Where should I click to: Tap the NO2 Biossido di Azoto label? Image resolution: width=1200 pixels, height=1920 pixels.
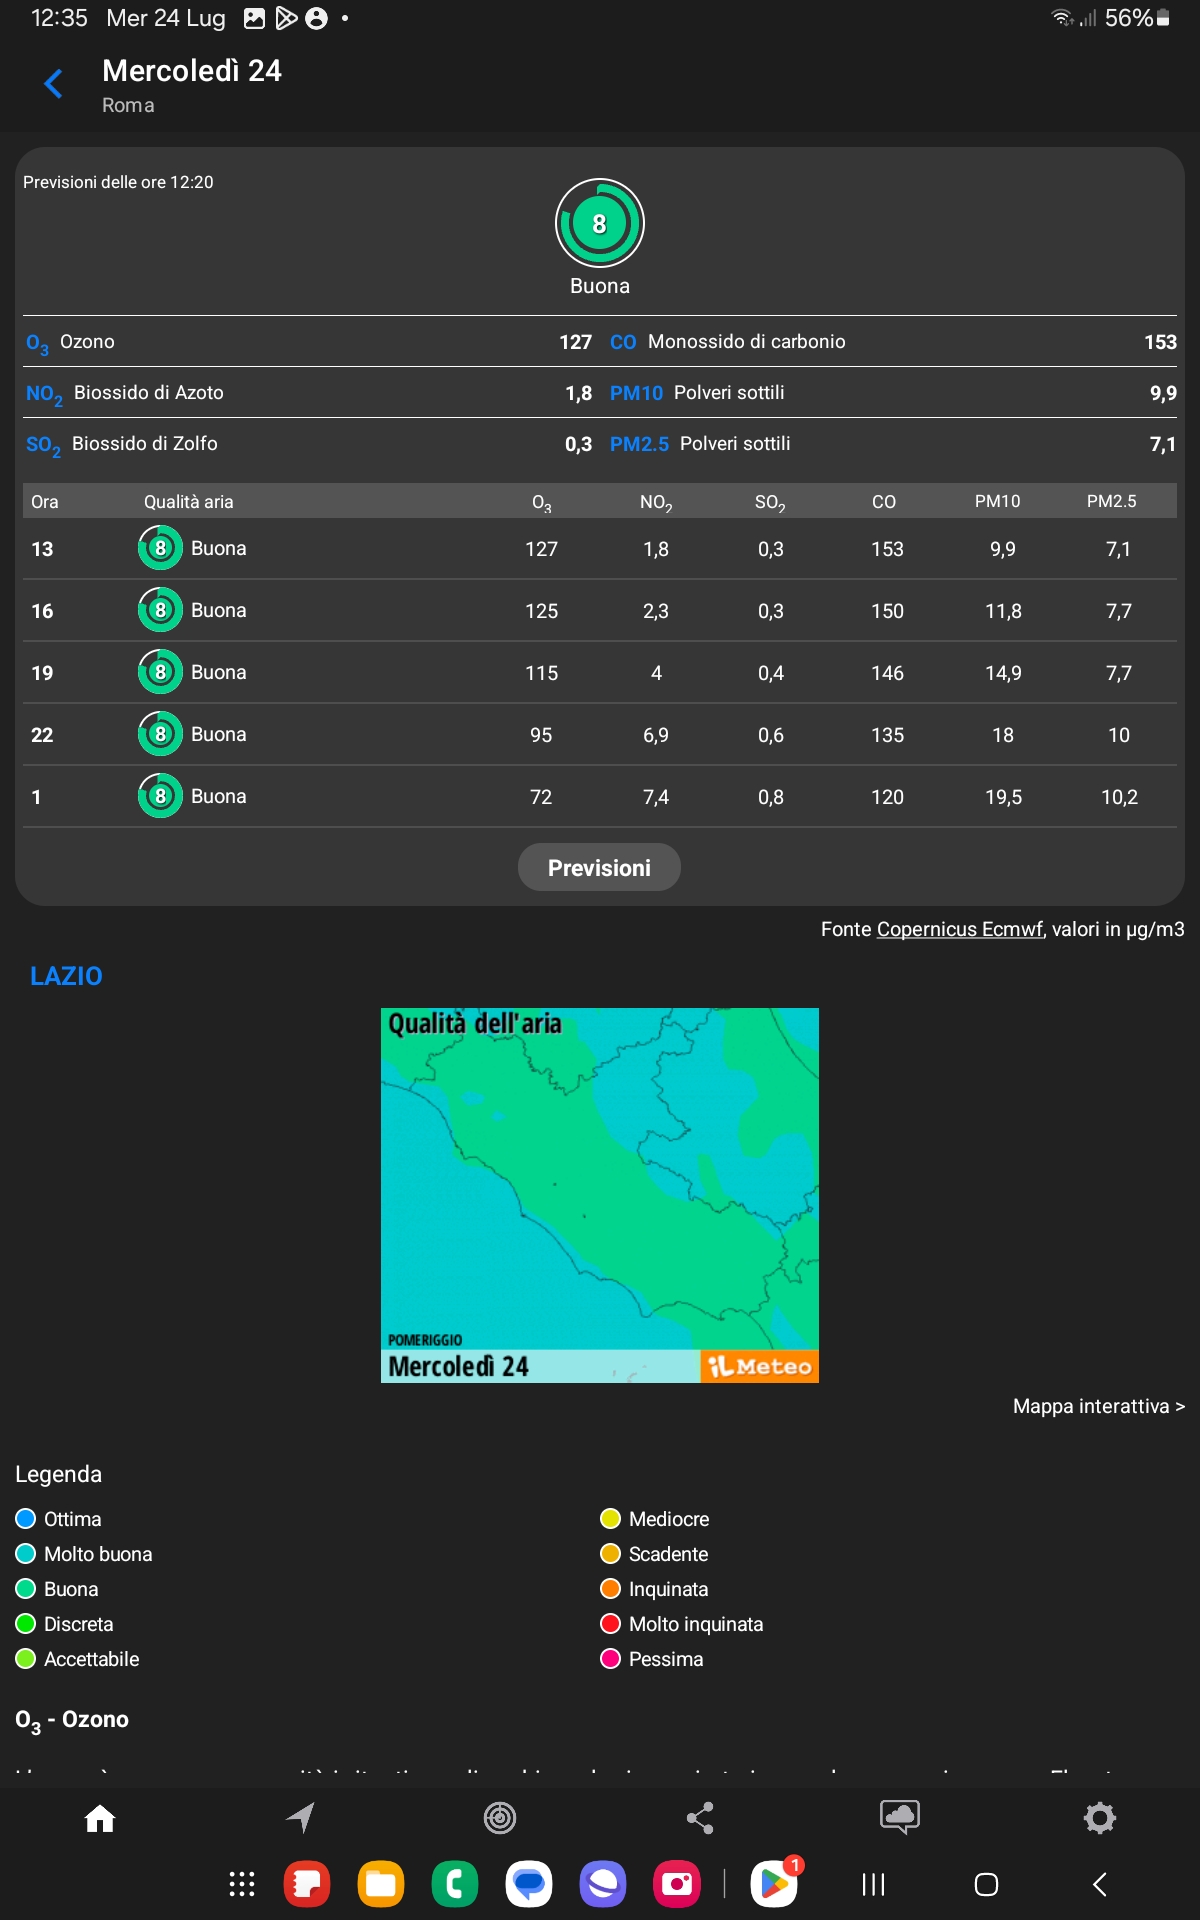tap(125, 394)
